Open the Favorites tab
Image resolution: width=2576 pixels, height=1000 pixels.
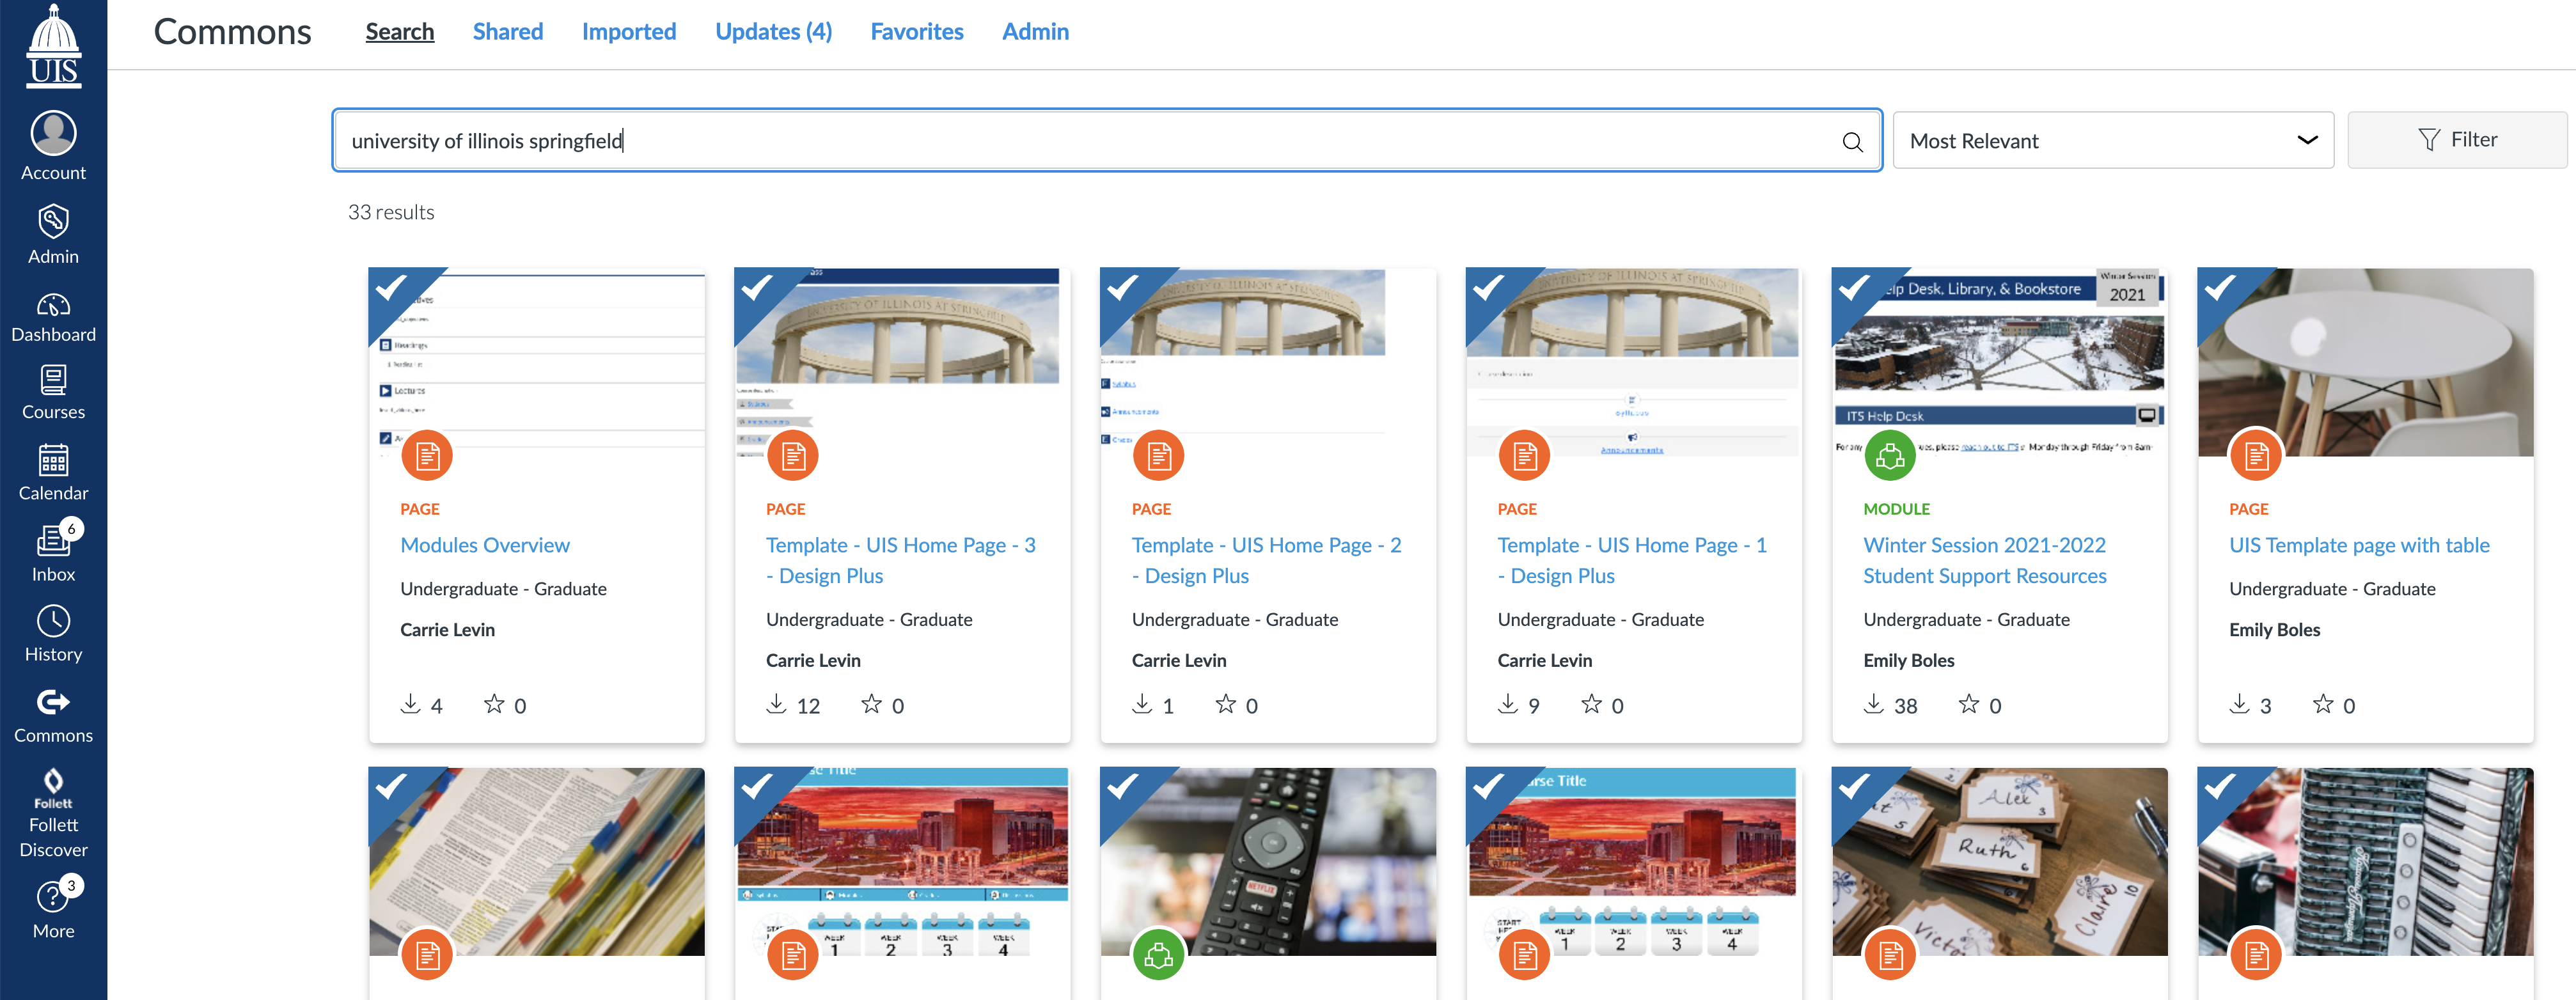point(917,32)
